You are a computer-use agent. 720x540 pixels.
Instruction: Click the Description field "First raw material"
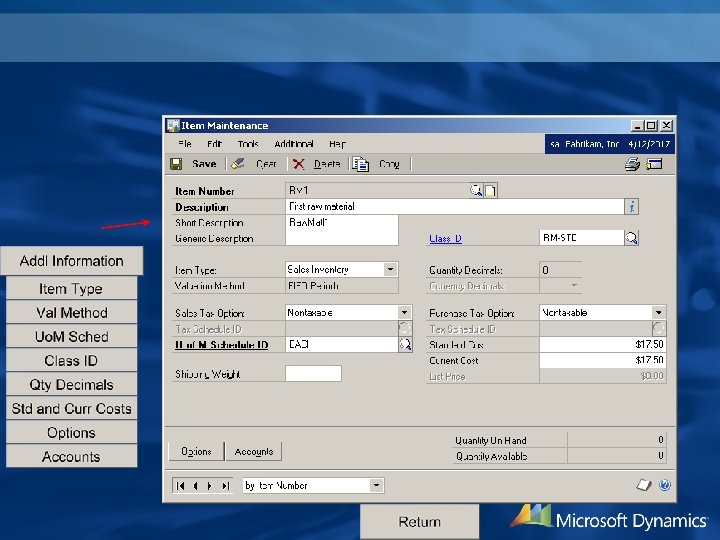click(455, 207)
